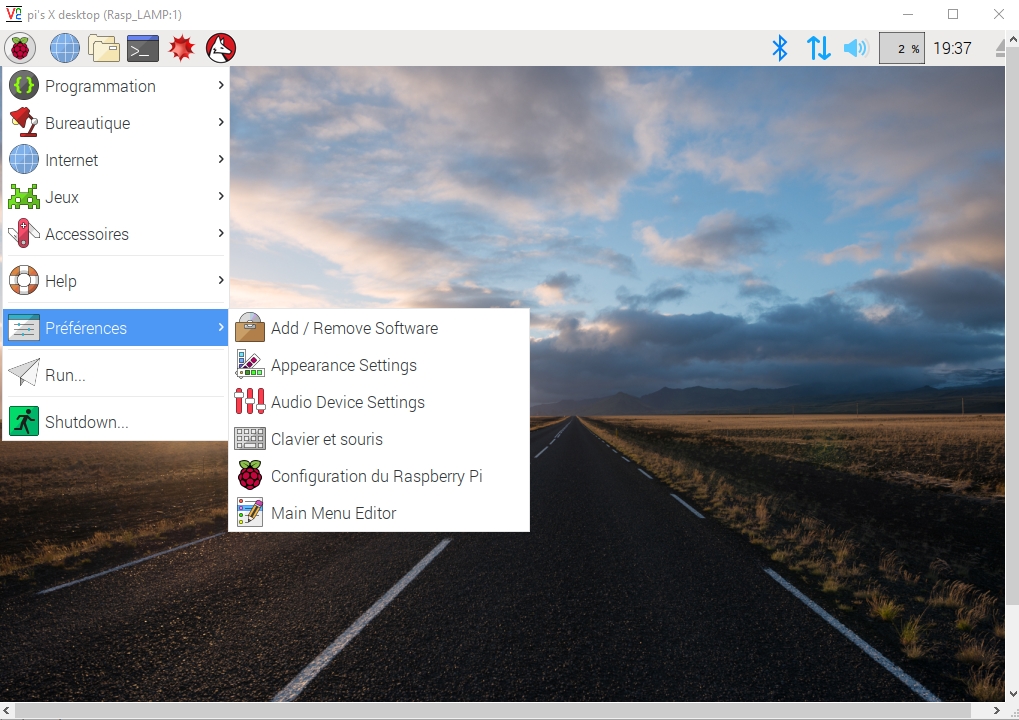Open the Wolfram wolf icon in taskbar
The image size is (1019, 720).
(x=221, y=48)
